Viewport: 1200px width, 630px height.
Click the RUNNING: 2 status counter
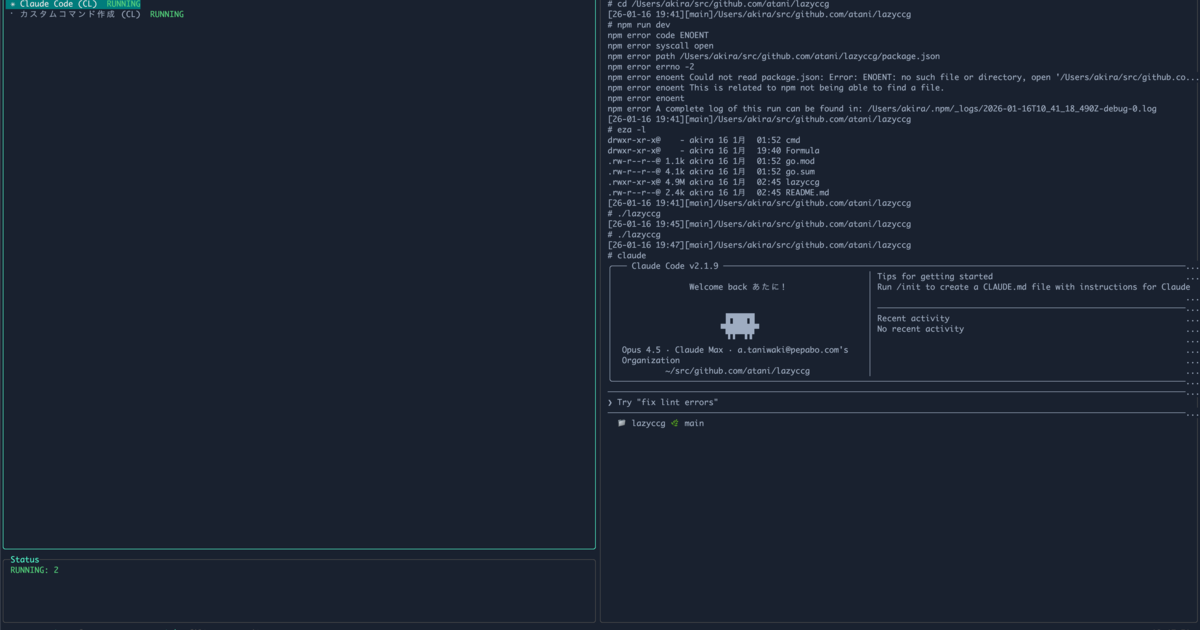click(x=34, y=570)
